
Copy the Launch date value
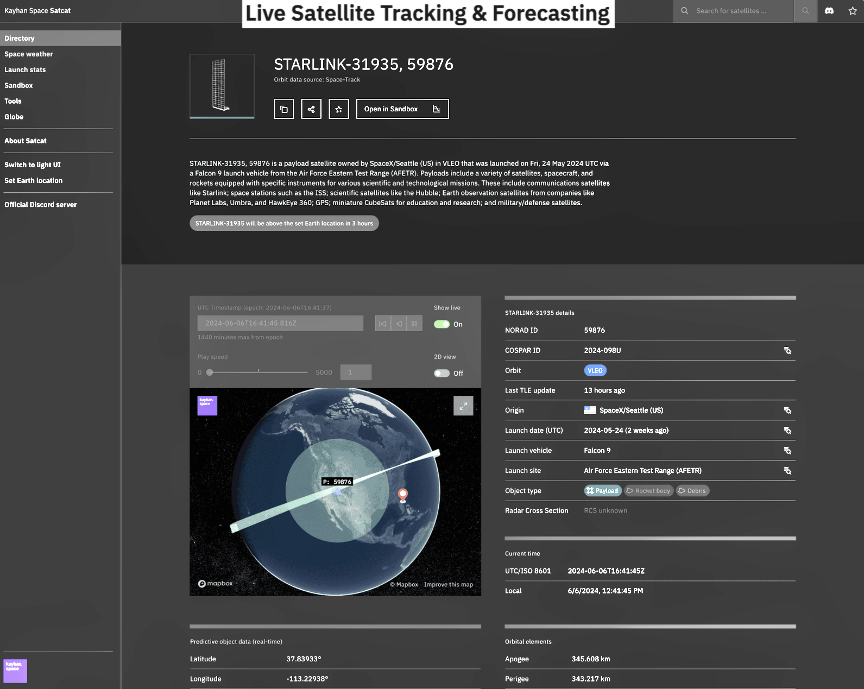[x=787, y=430]
